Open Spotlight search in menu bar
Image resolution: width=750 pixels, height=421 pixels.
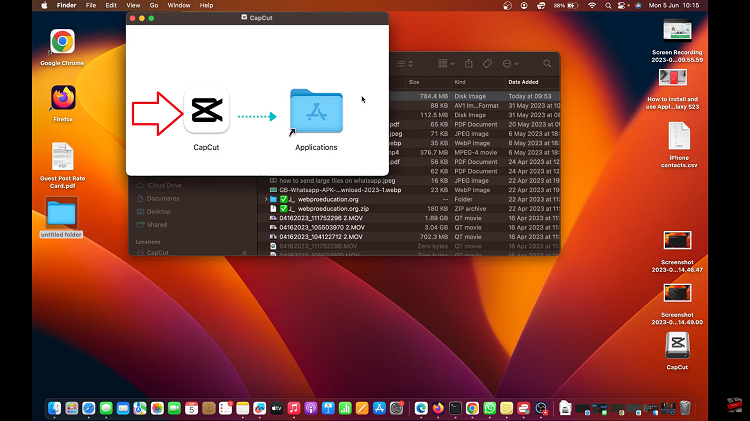coord(608,6)
